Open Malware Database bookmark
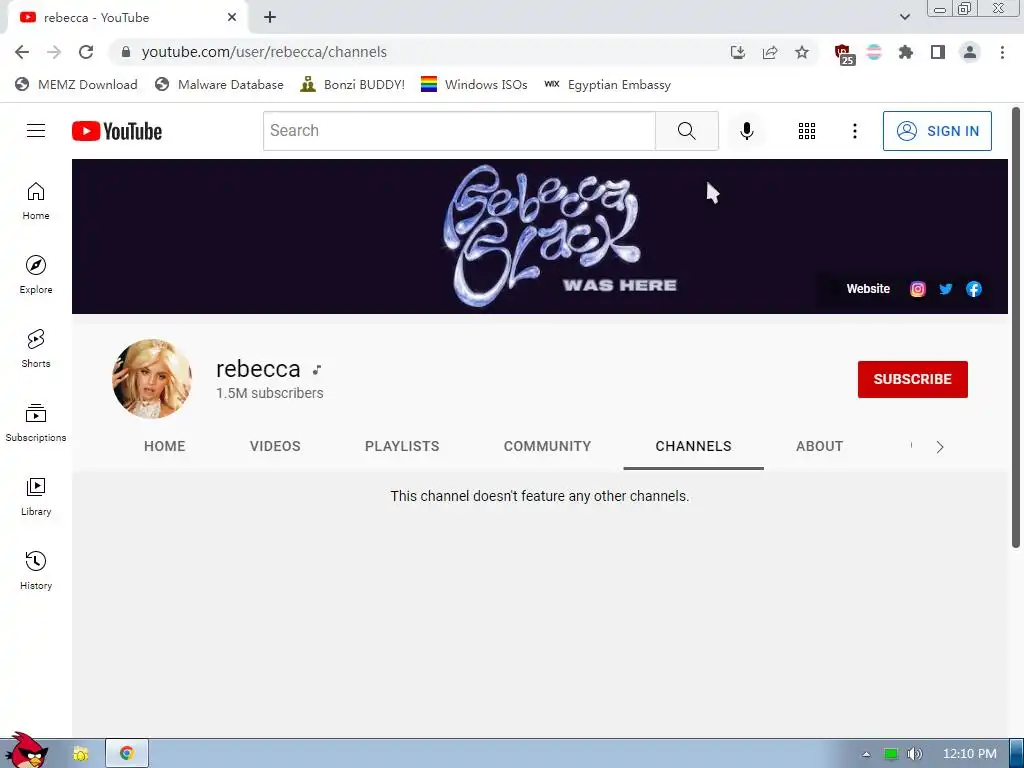This screenshot has width=1024, height=768. click(x=219, y=84)
